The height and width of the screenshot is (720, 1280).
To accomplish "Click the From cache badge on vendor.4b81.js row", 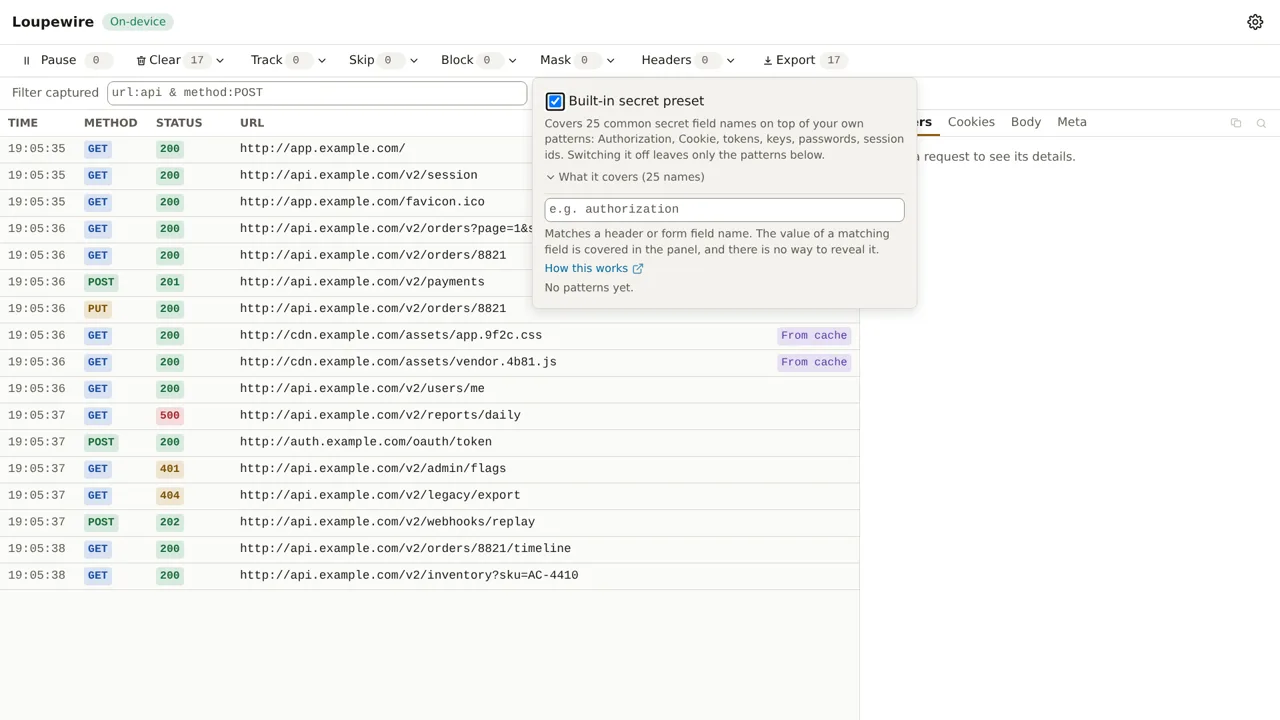I will pos(814,362).
